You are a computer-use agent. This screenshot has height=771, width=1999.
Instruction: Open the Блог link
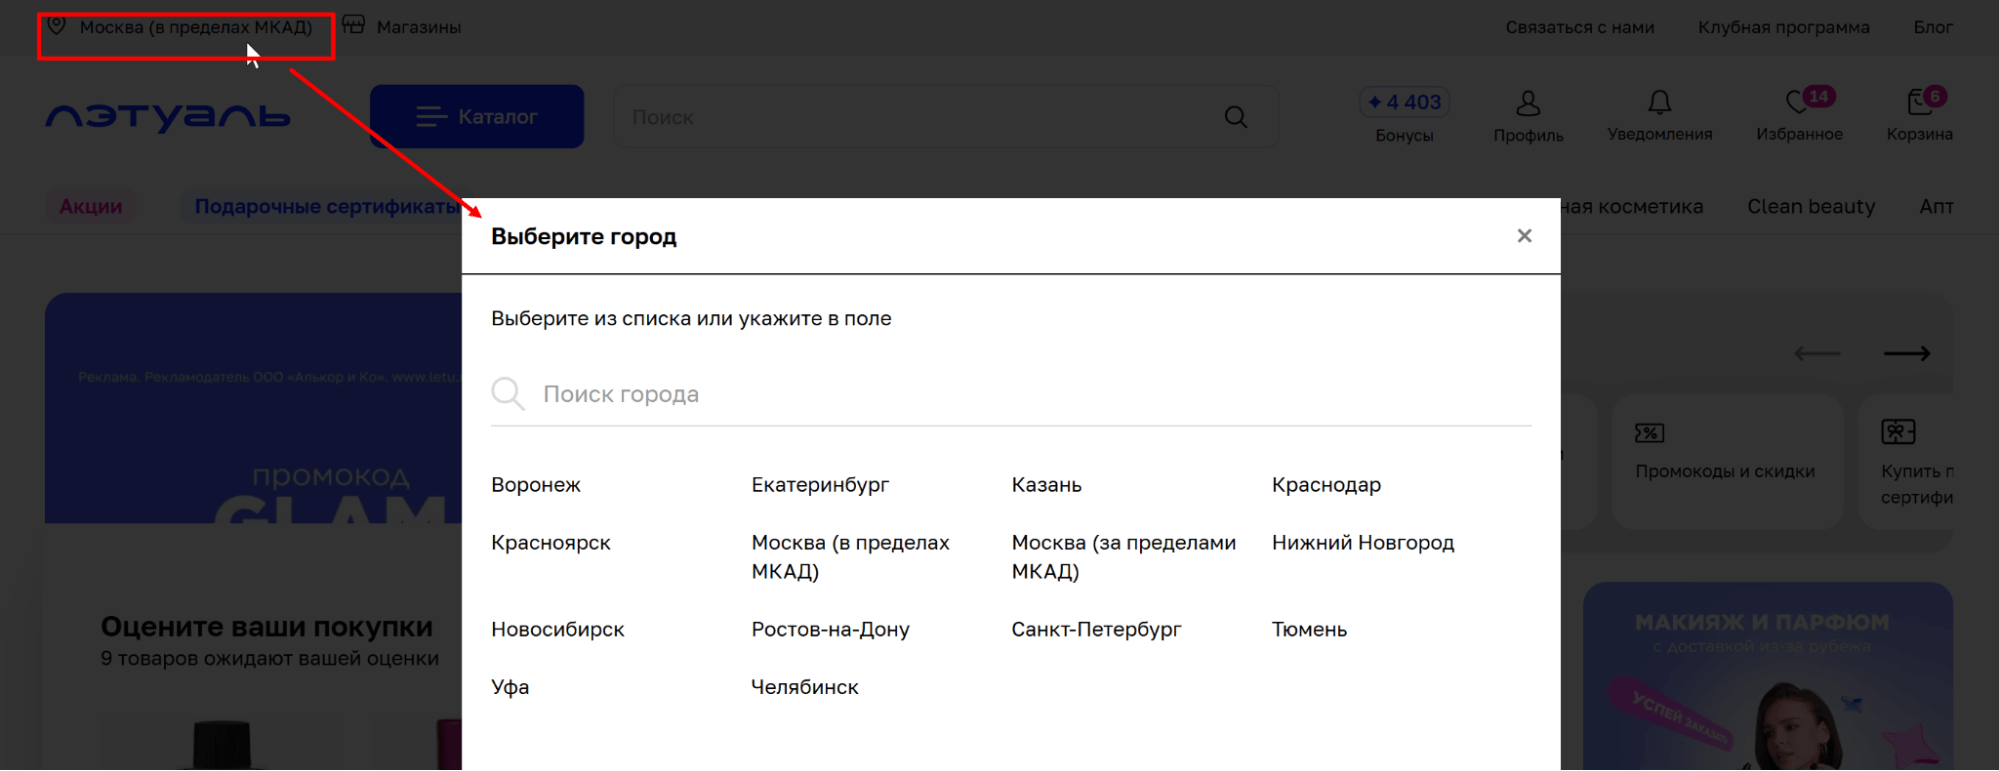(x=1933, y=28)
